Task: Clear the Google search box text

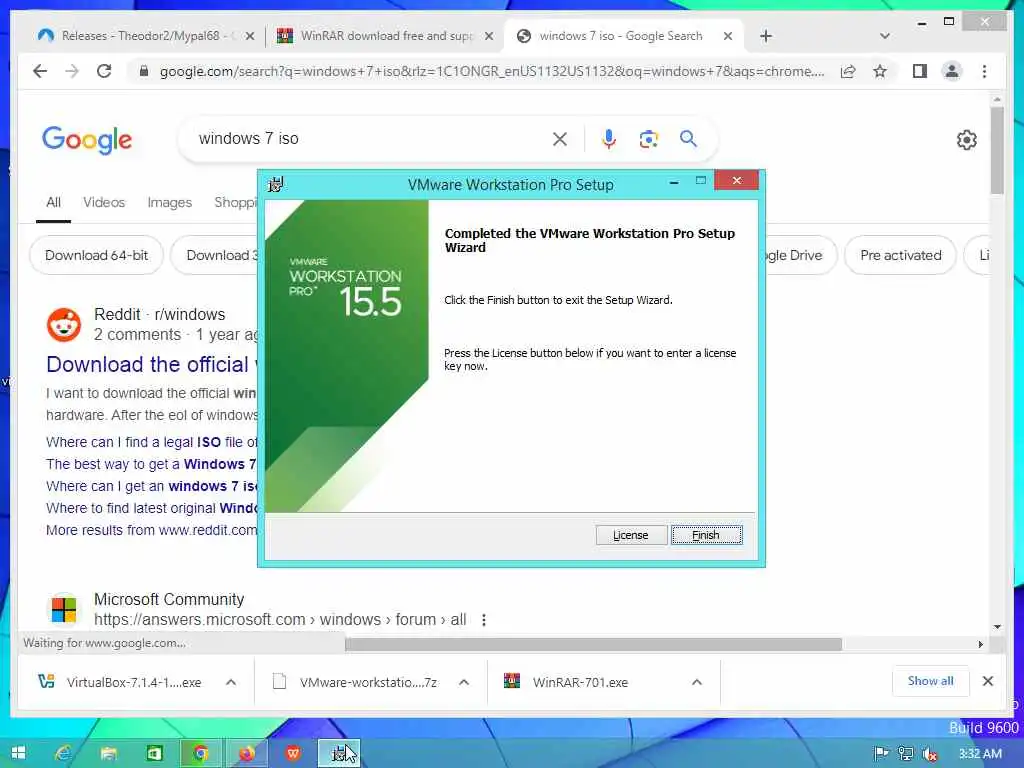Action: point(560,139)
